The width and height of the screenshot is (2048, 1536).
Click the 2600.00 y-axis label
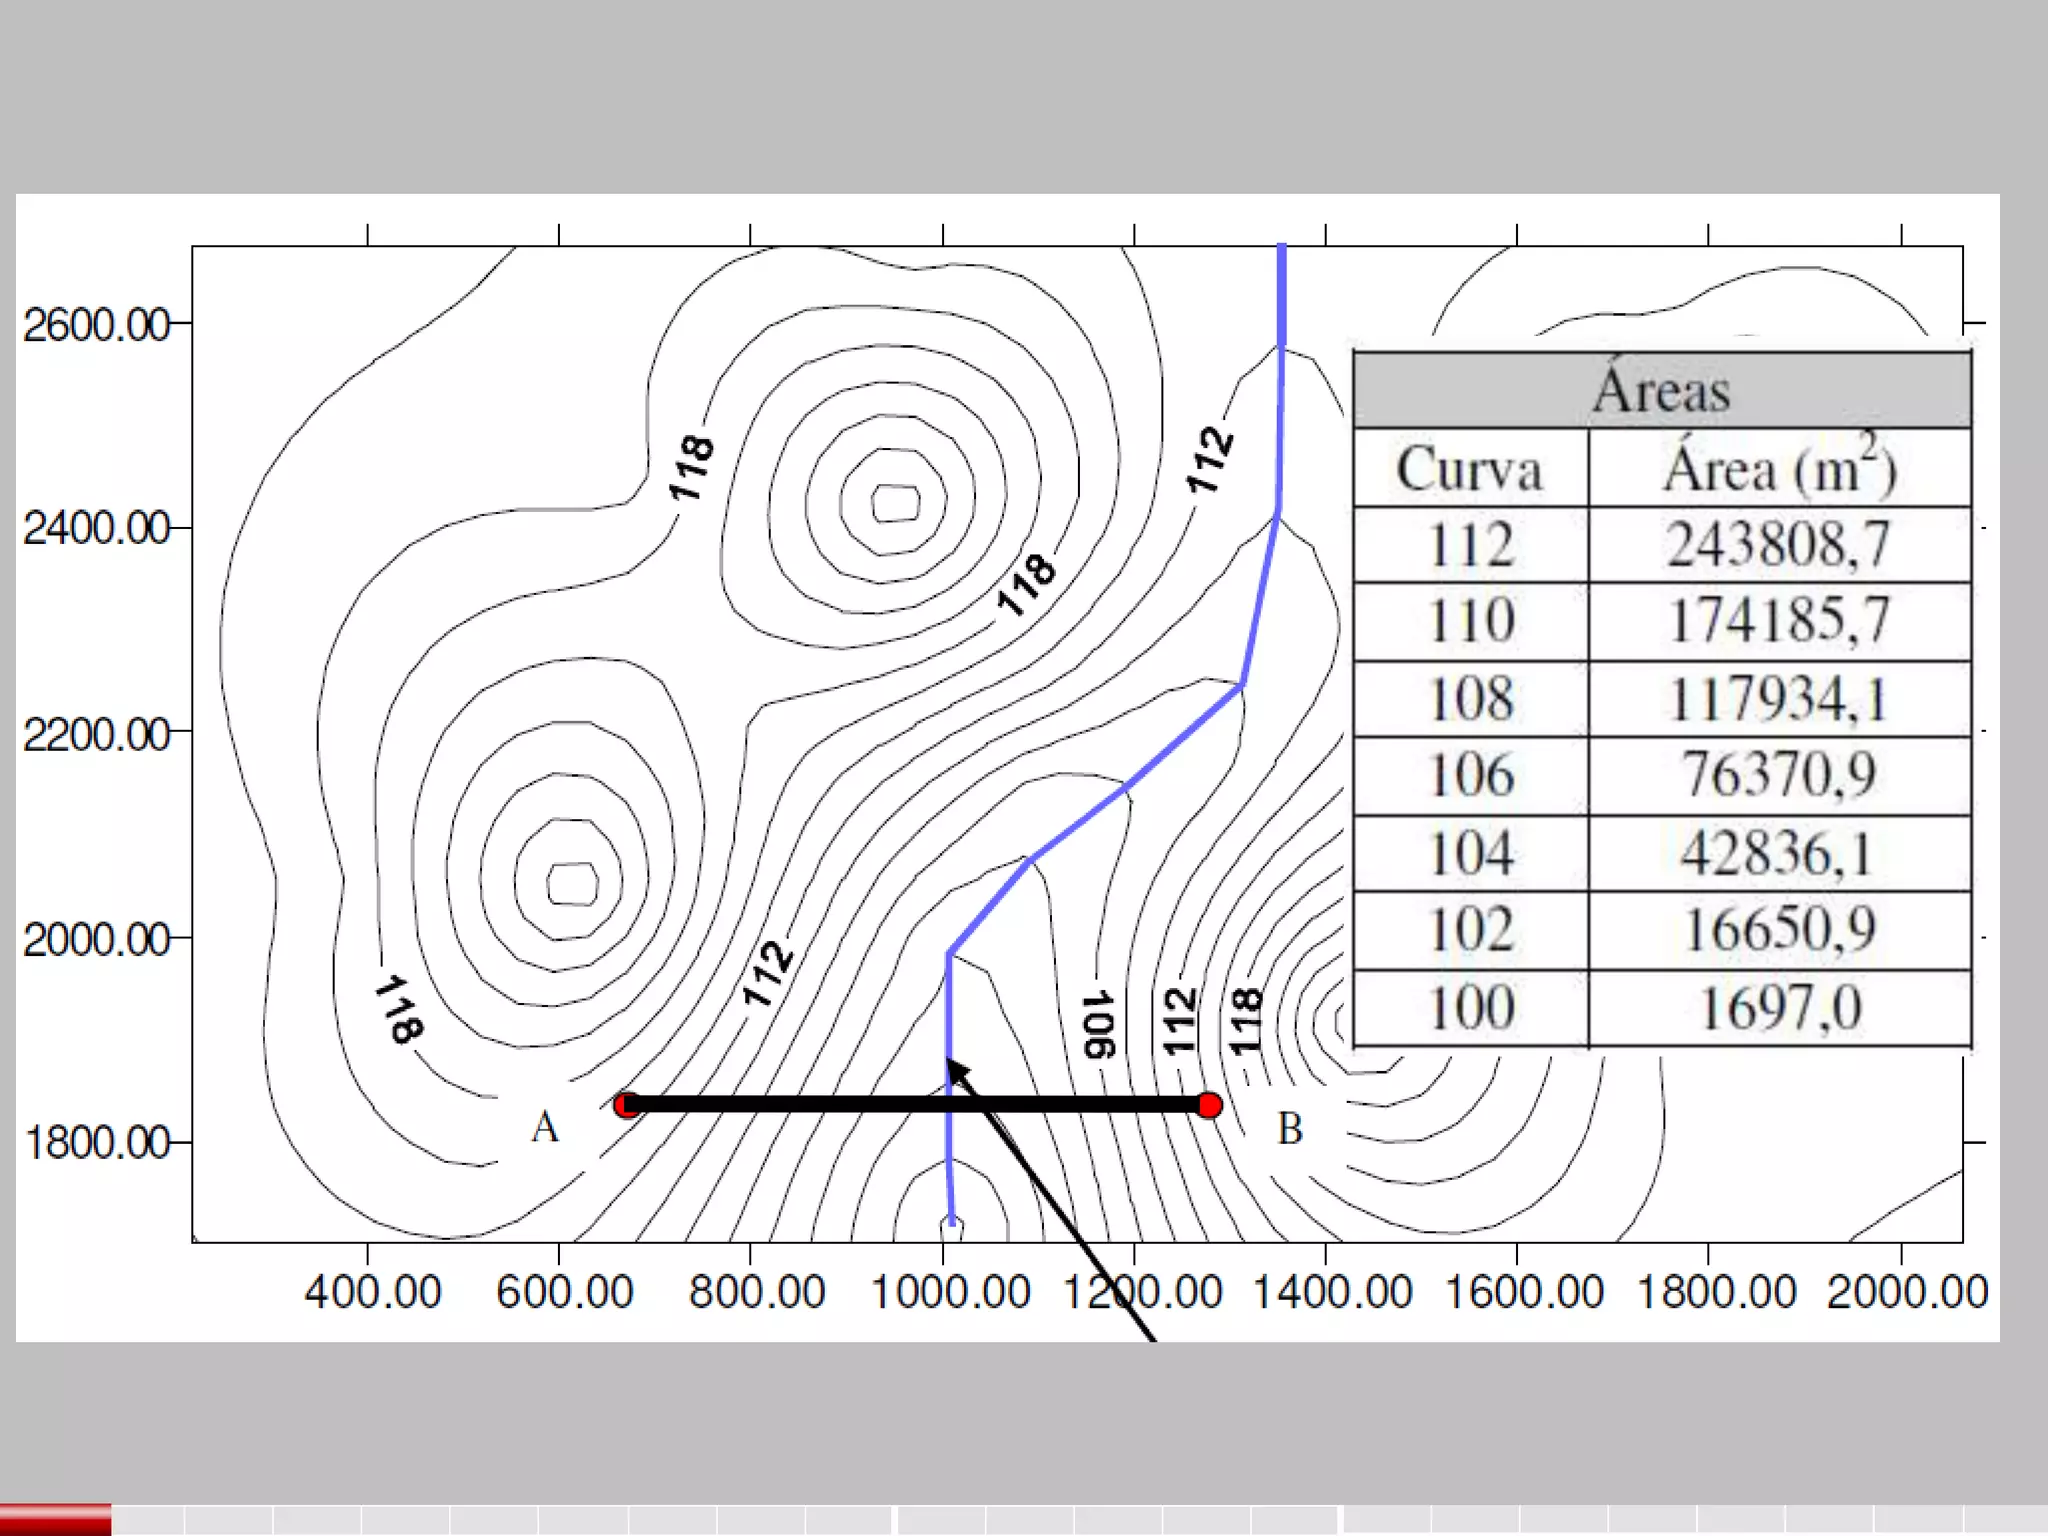coord(96,325)
